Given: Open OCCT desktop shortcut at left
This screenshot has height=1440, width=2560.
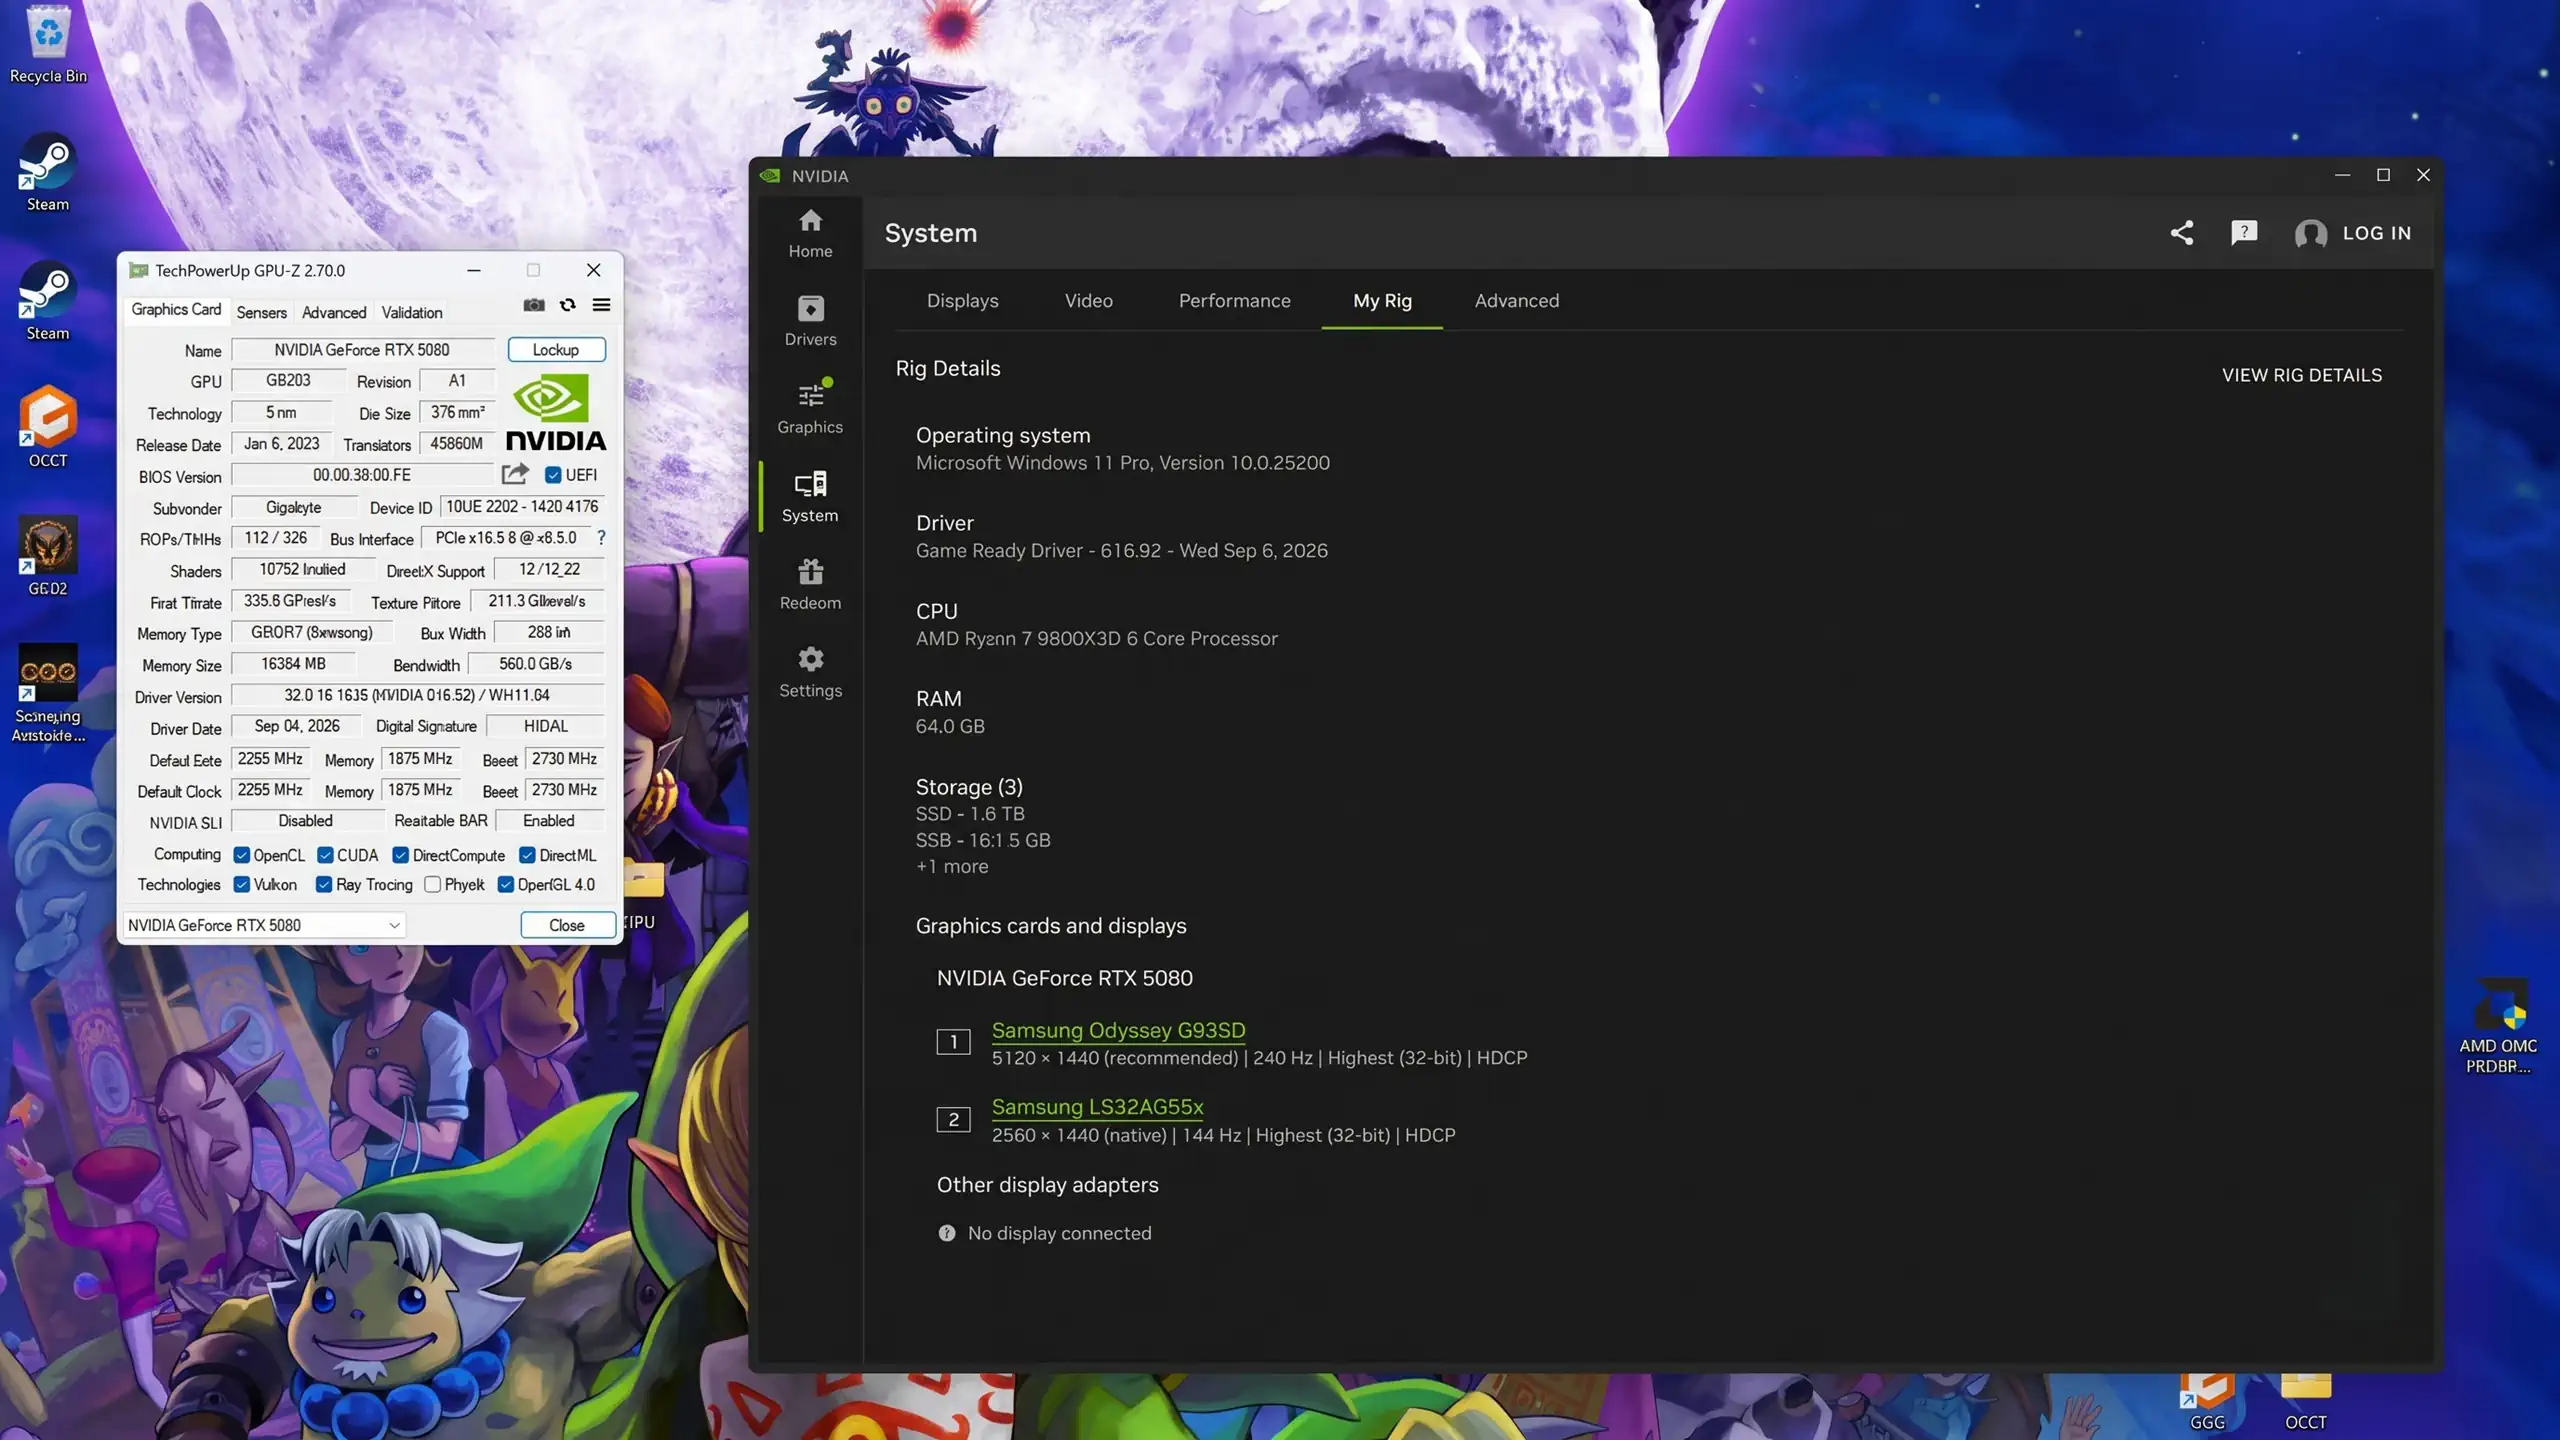Looking at the screenshot, I should click(48, 427).
